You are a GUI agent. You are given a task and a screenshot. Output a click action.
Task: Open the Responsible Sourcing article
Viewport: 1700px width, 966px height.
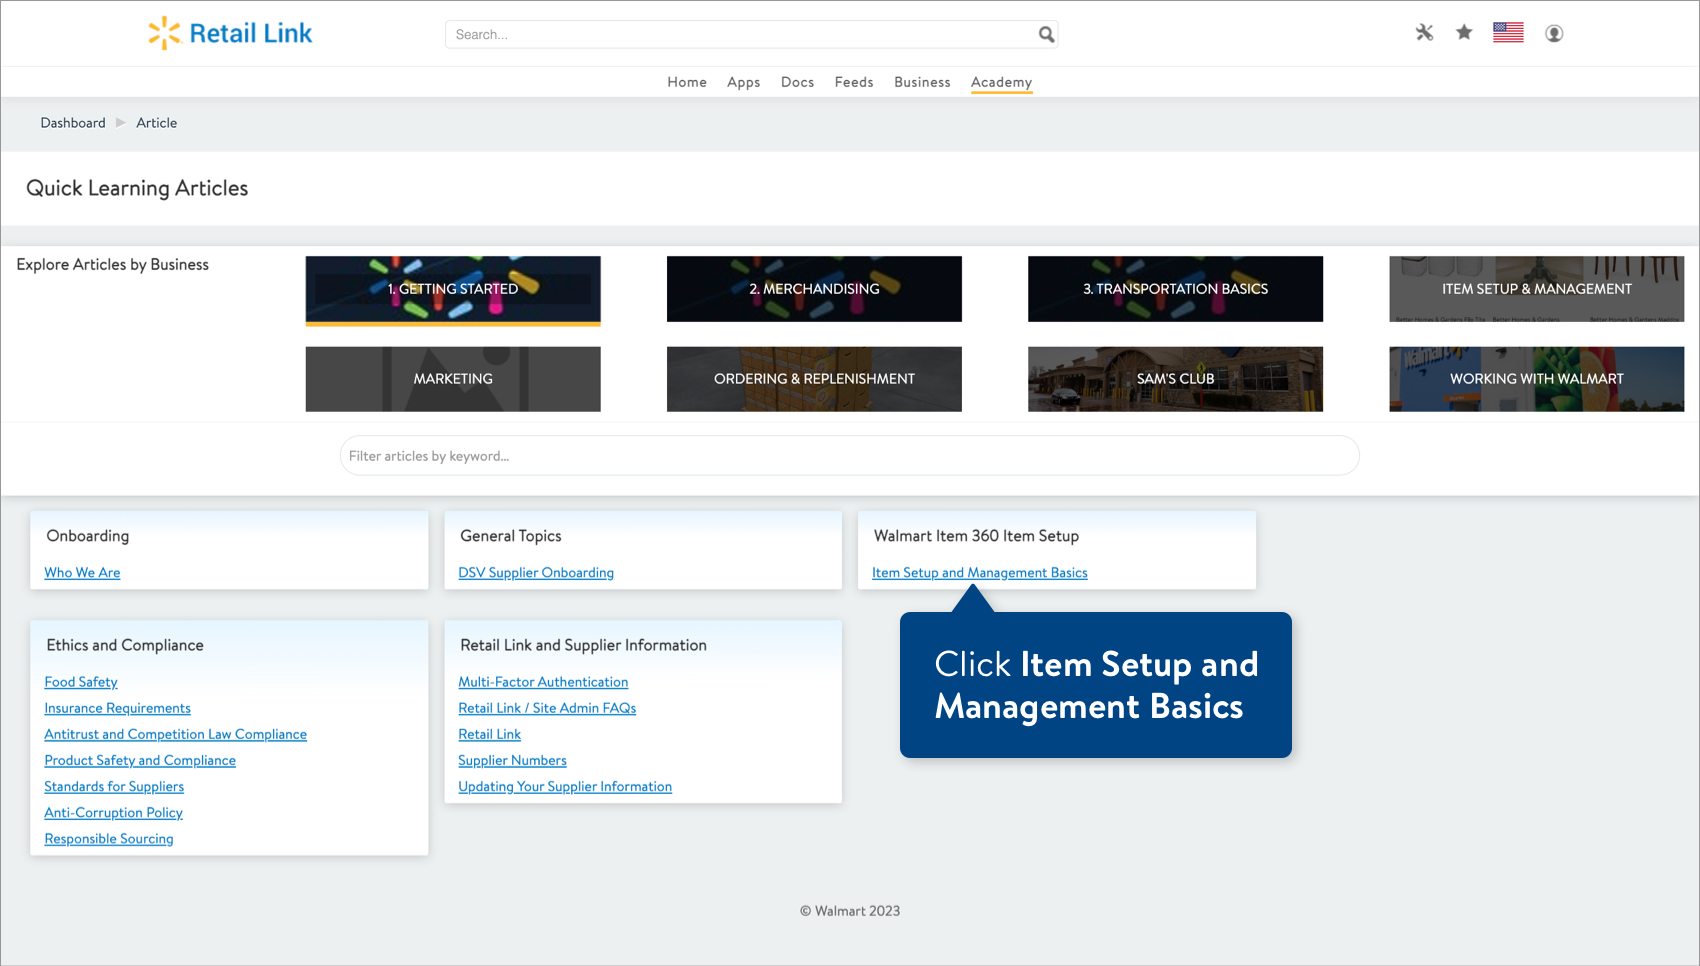(x=109, y=838)
